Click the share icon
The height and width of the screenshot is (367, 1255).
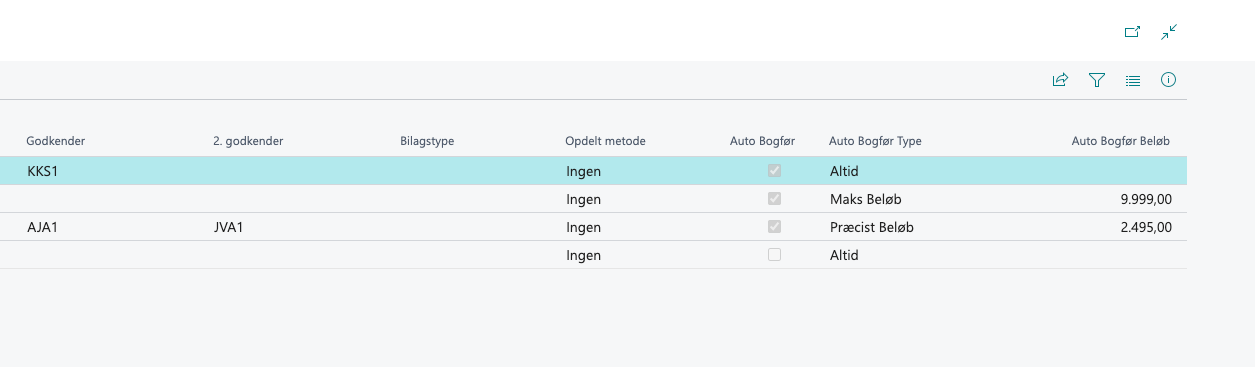(x=1060, y=80)
